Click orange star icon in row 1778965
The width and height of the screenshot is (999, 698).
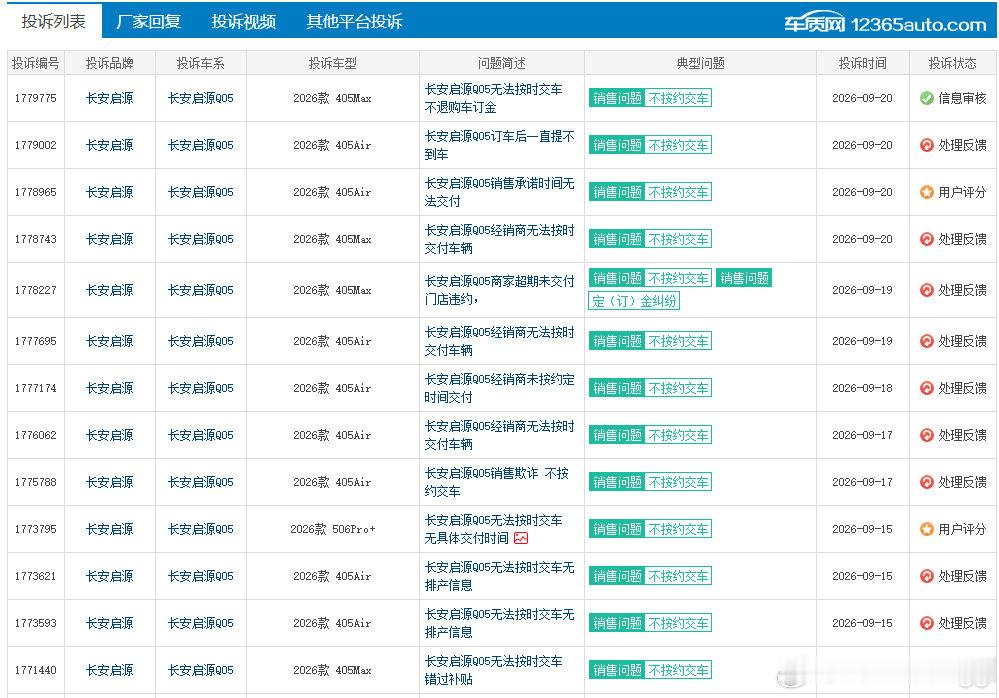[x=926, y=192]
